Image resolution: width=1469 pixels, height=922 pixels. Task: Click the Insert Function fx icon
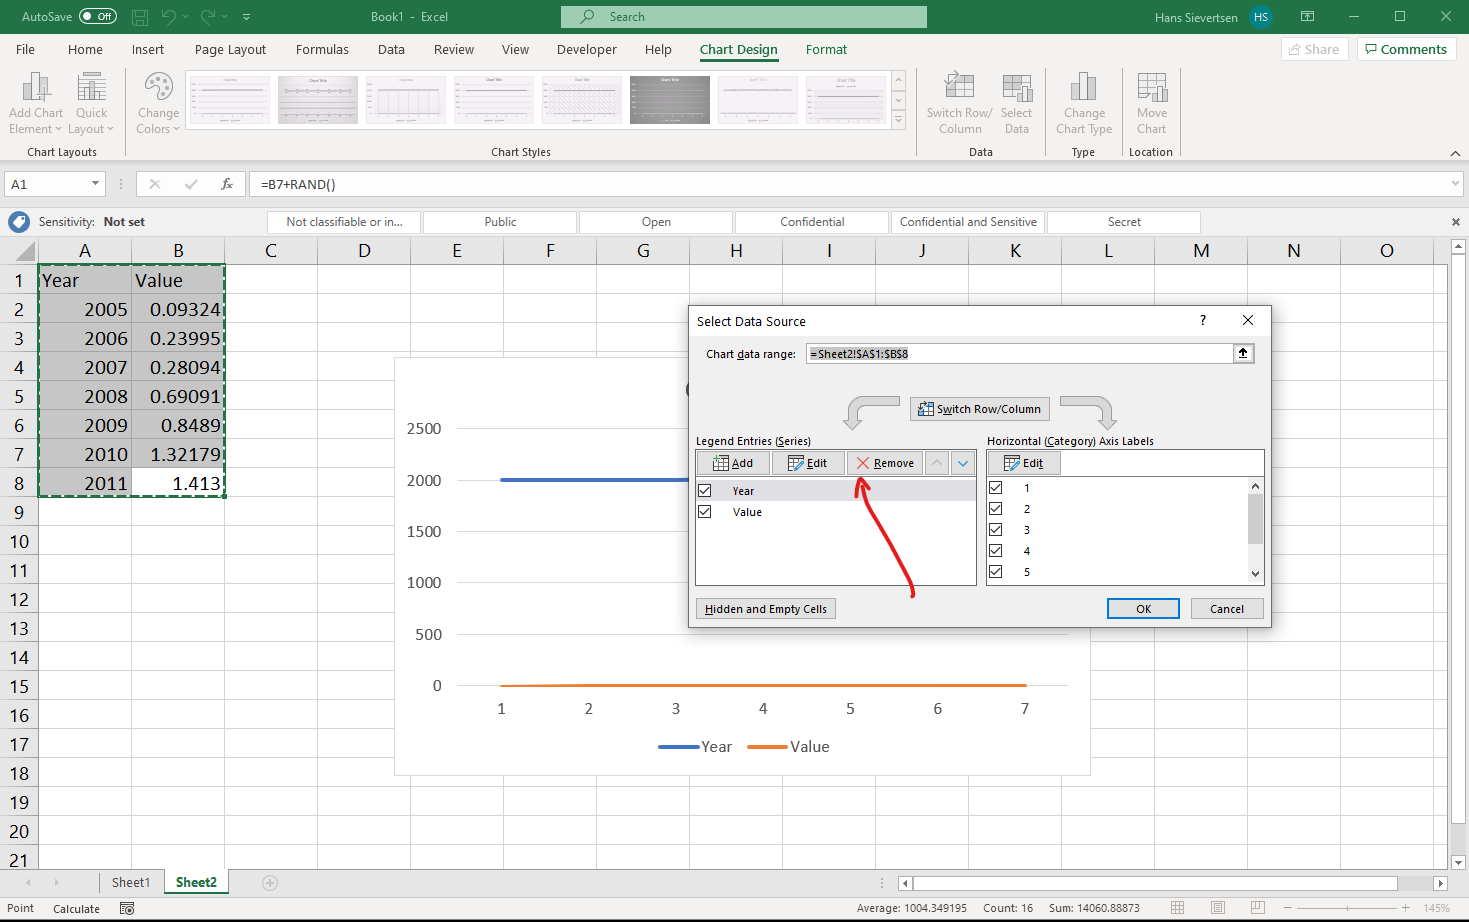(227, 184)
